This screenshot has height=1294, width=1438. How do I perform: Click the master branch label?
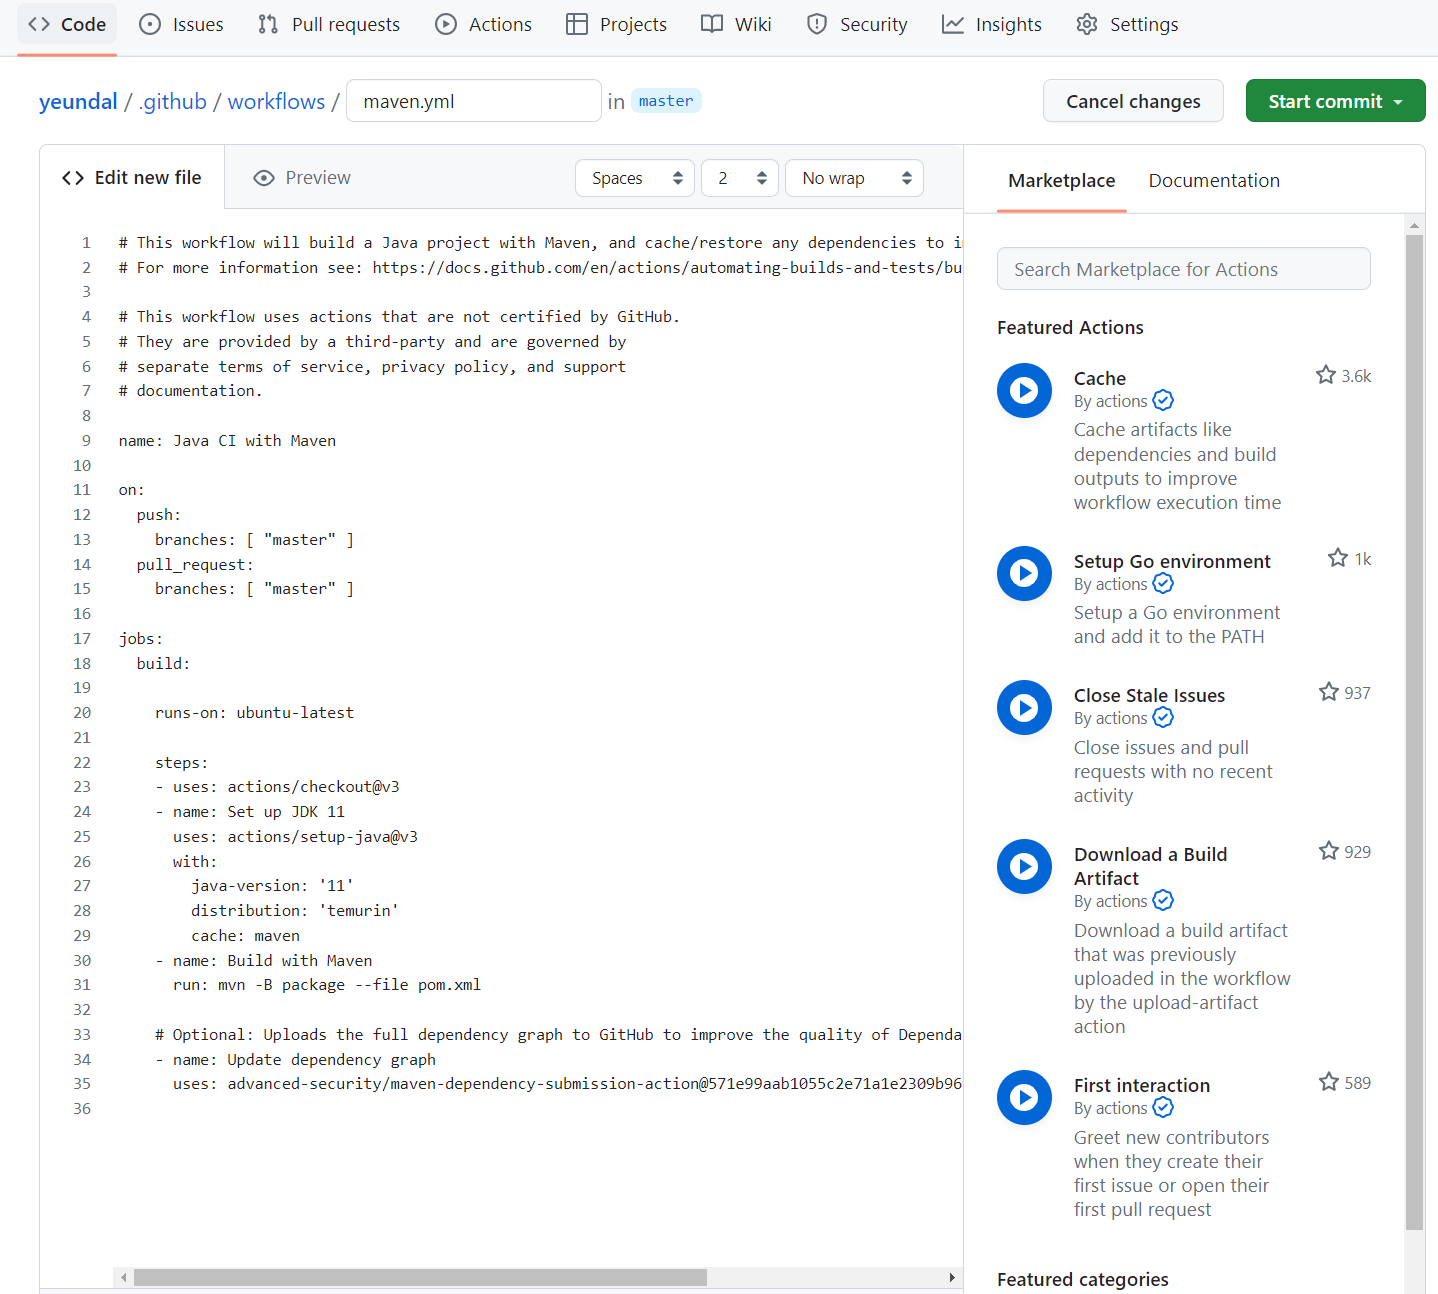666,101
